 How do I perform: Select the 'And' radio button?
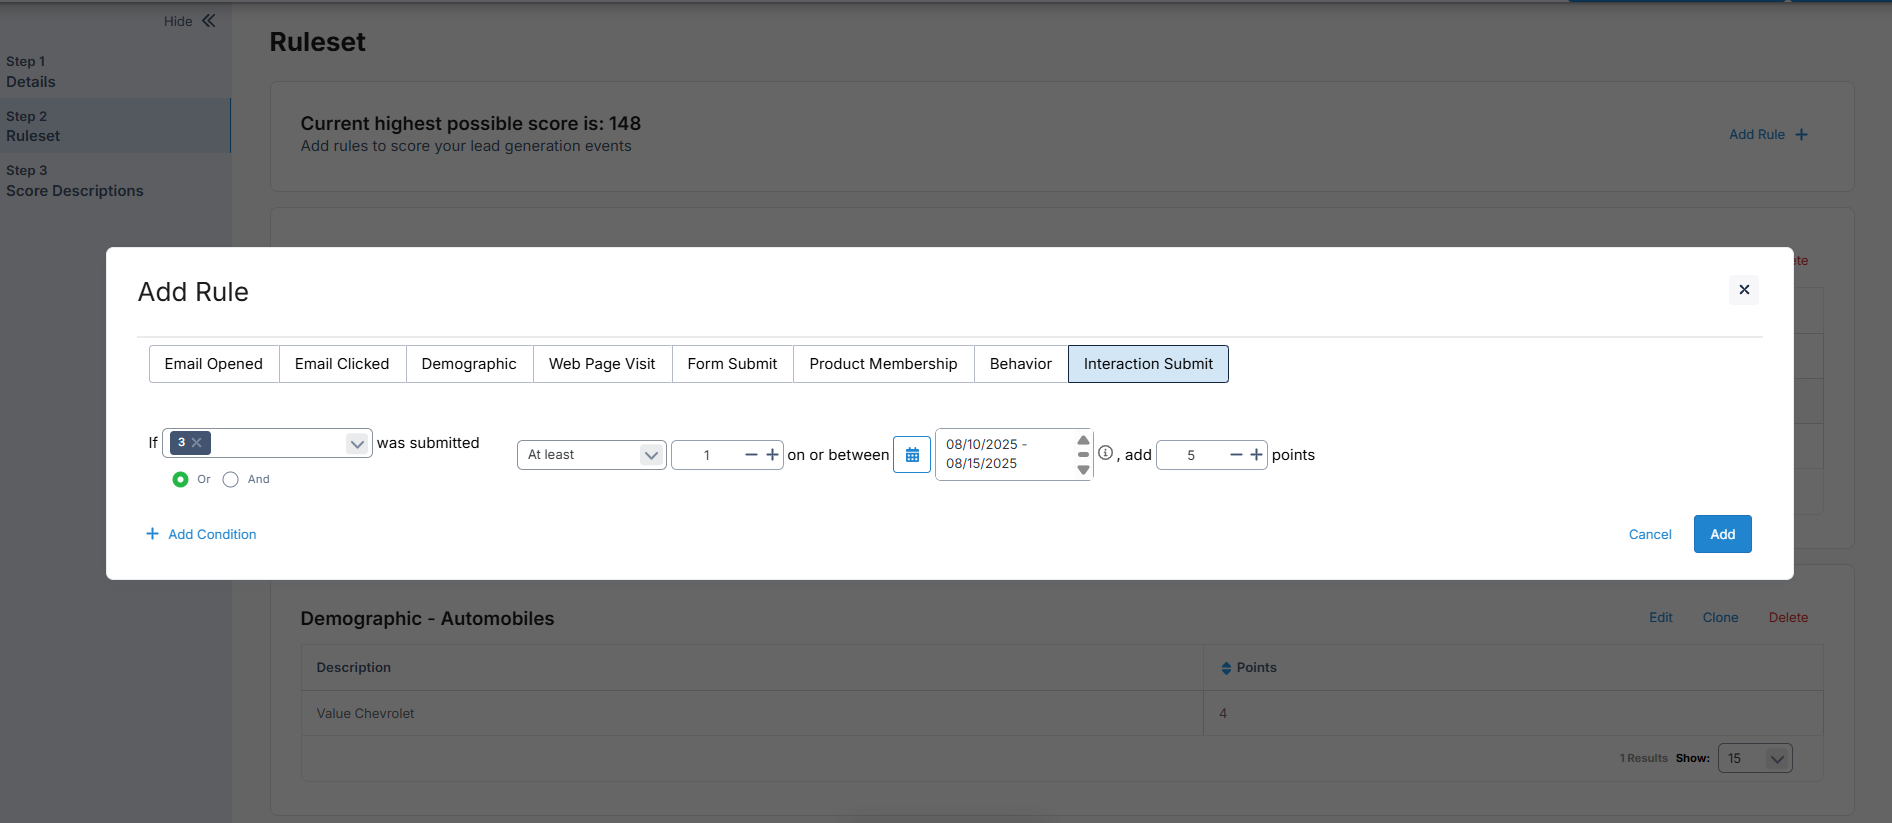231,480
